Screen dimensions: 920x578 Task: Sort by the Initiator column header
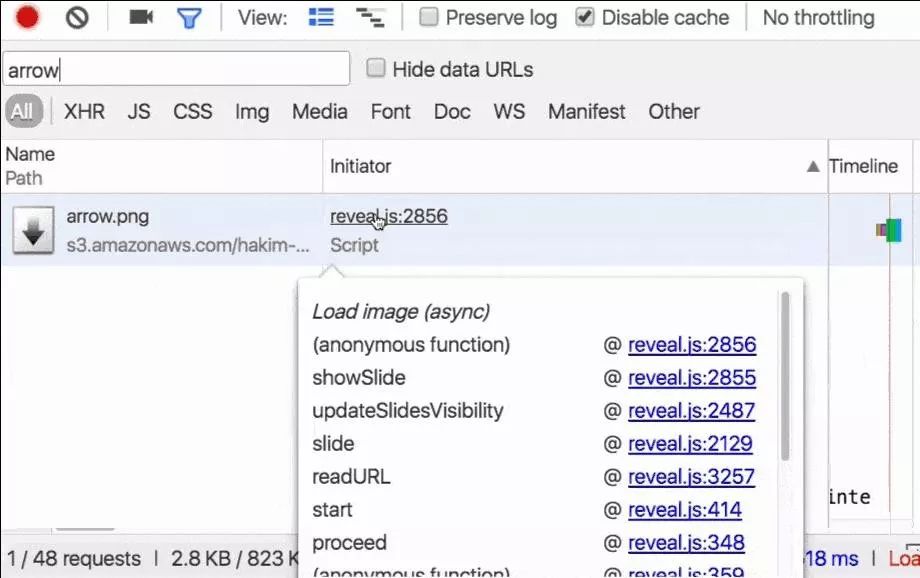pos(360,167)
